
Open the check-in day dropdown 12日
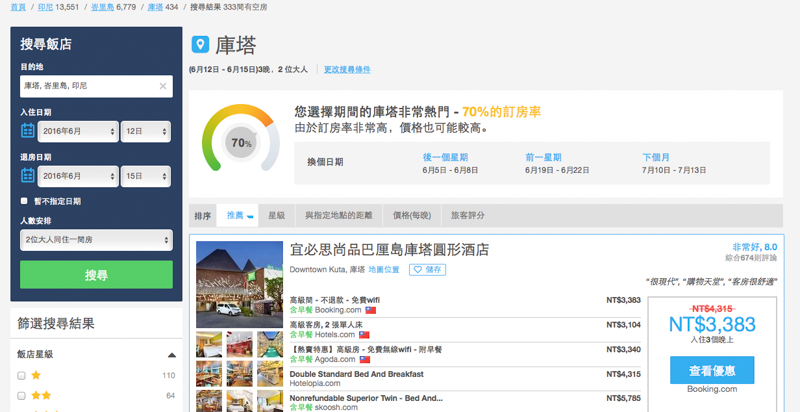point(146,132)
